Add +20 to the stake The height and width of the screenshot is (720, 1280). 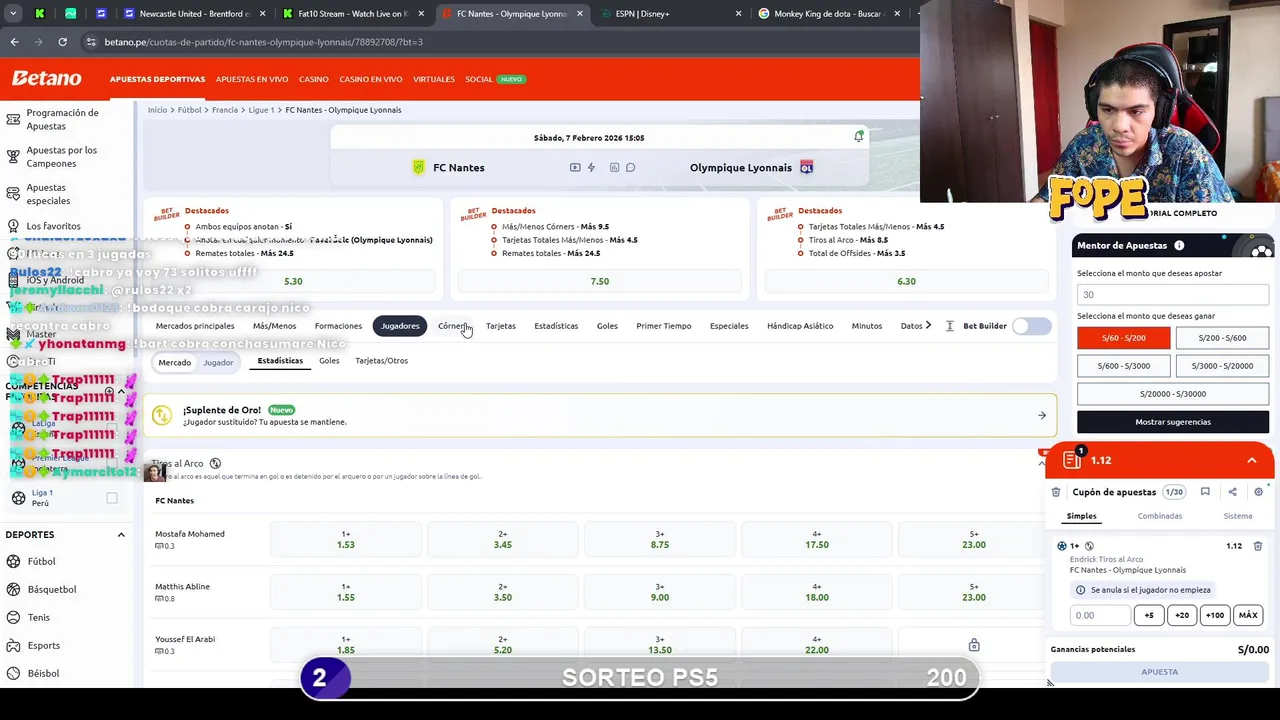(1182, 615)
